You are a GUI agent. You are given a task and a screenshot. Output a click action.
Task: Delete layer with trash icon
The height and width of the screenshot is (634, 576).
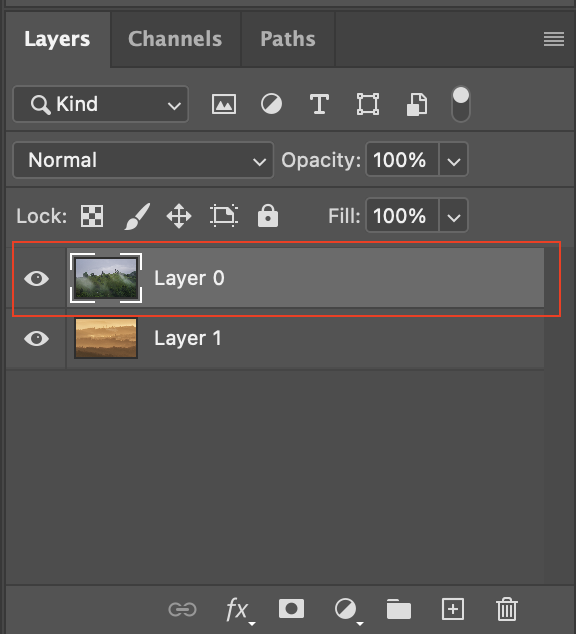pos(506,609)
